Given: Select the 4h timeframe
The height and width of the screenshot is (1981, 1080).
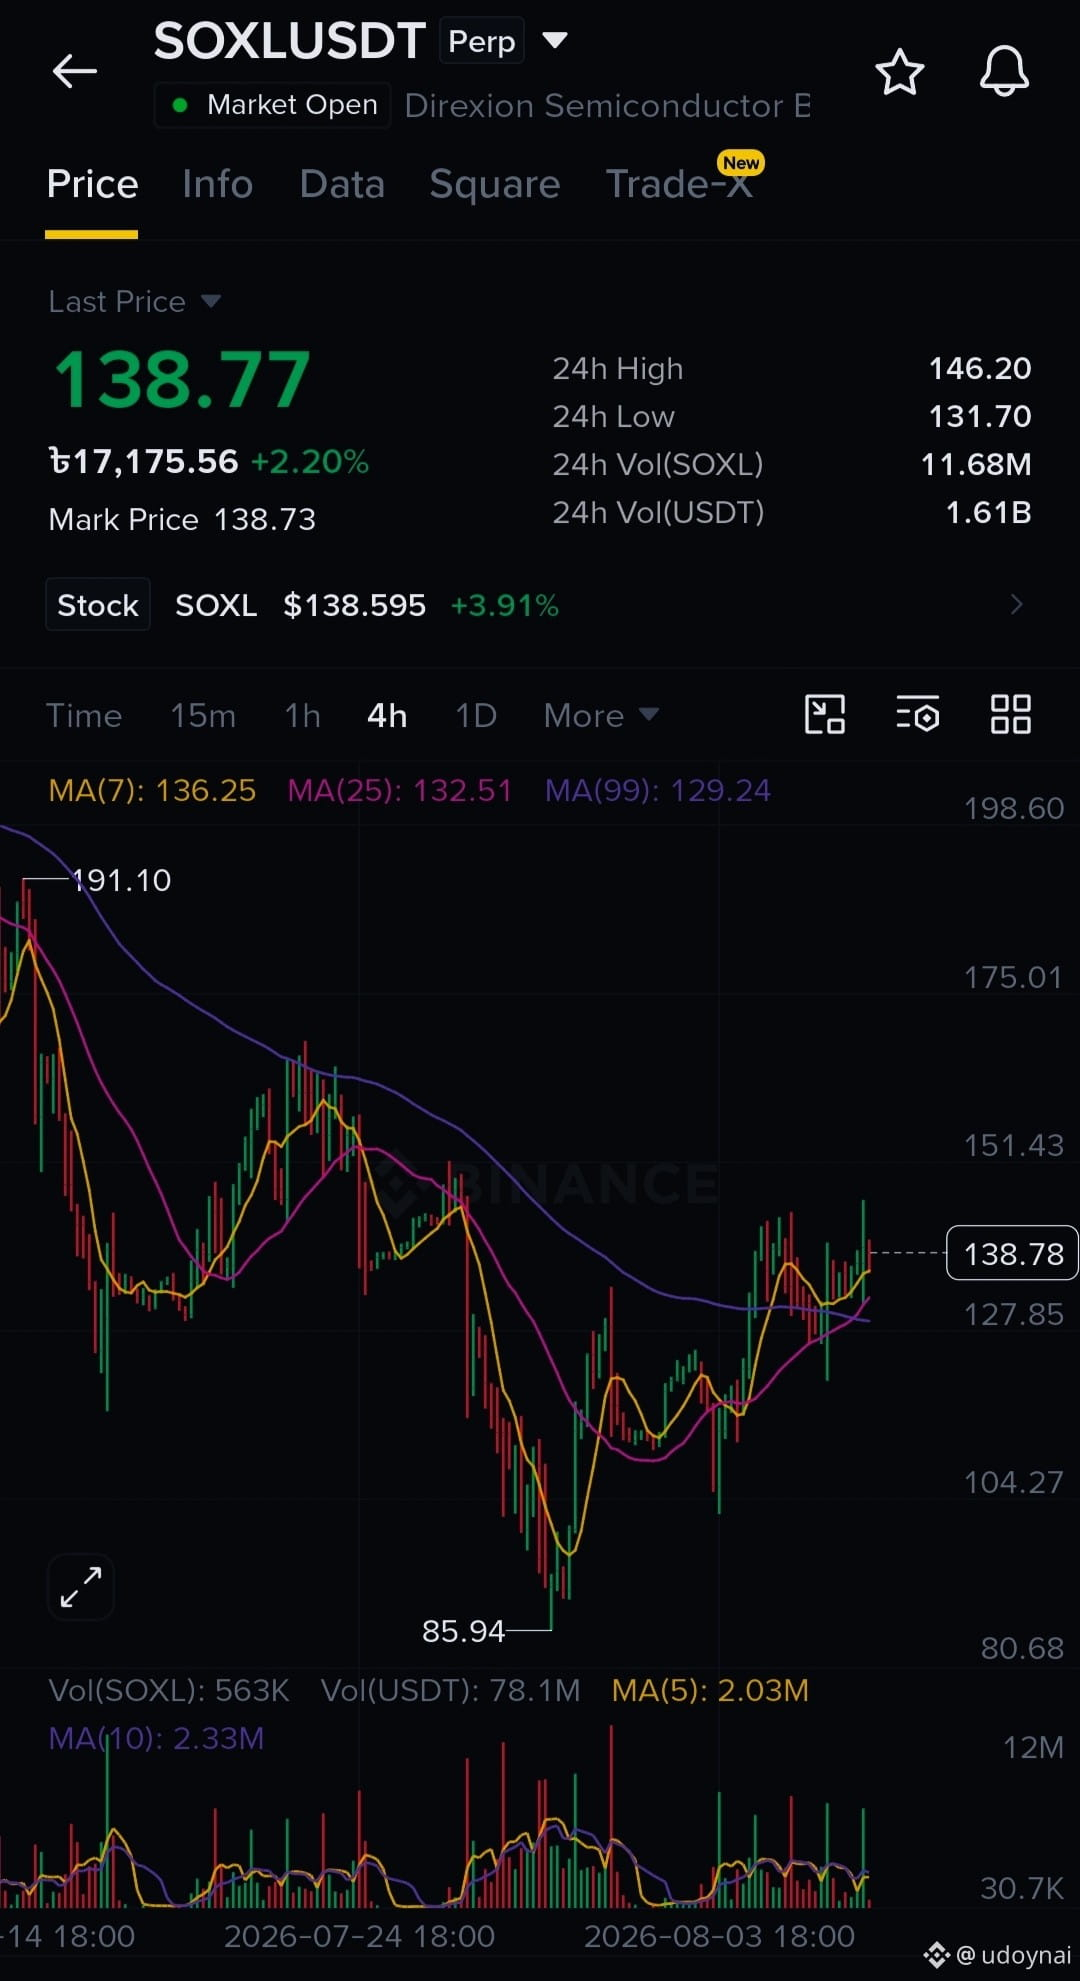Looking at the screenshot, I should coord(387,715).
